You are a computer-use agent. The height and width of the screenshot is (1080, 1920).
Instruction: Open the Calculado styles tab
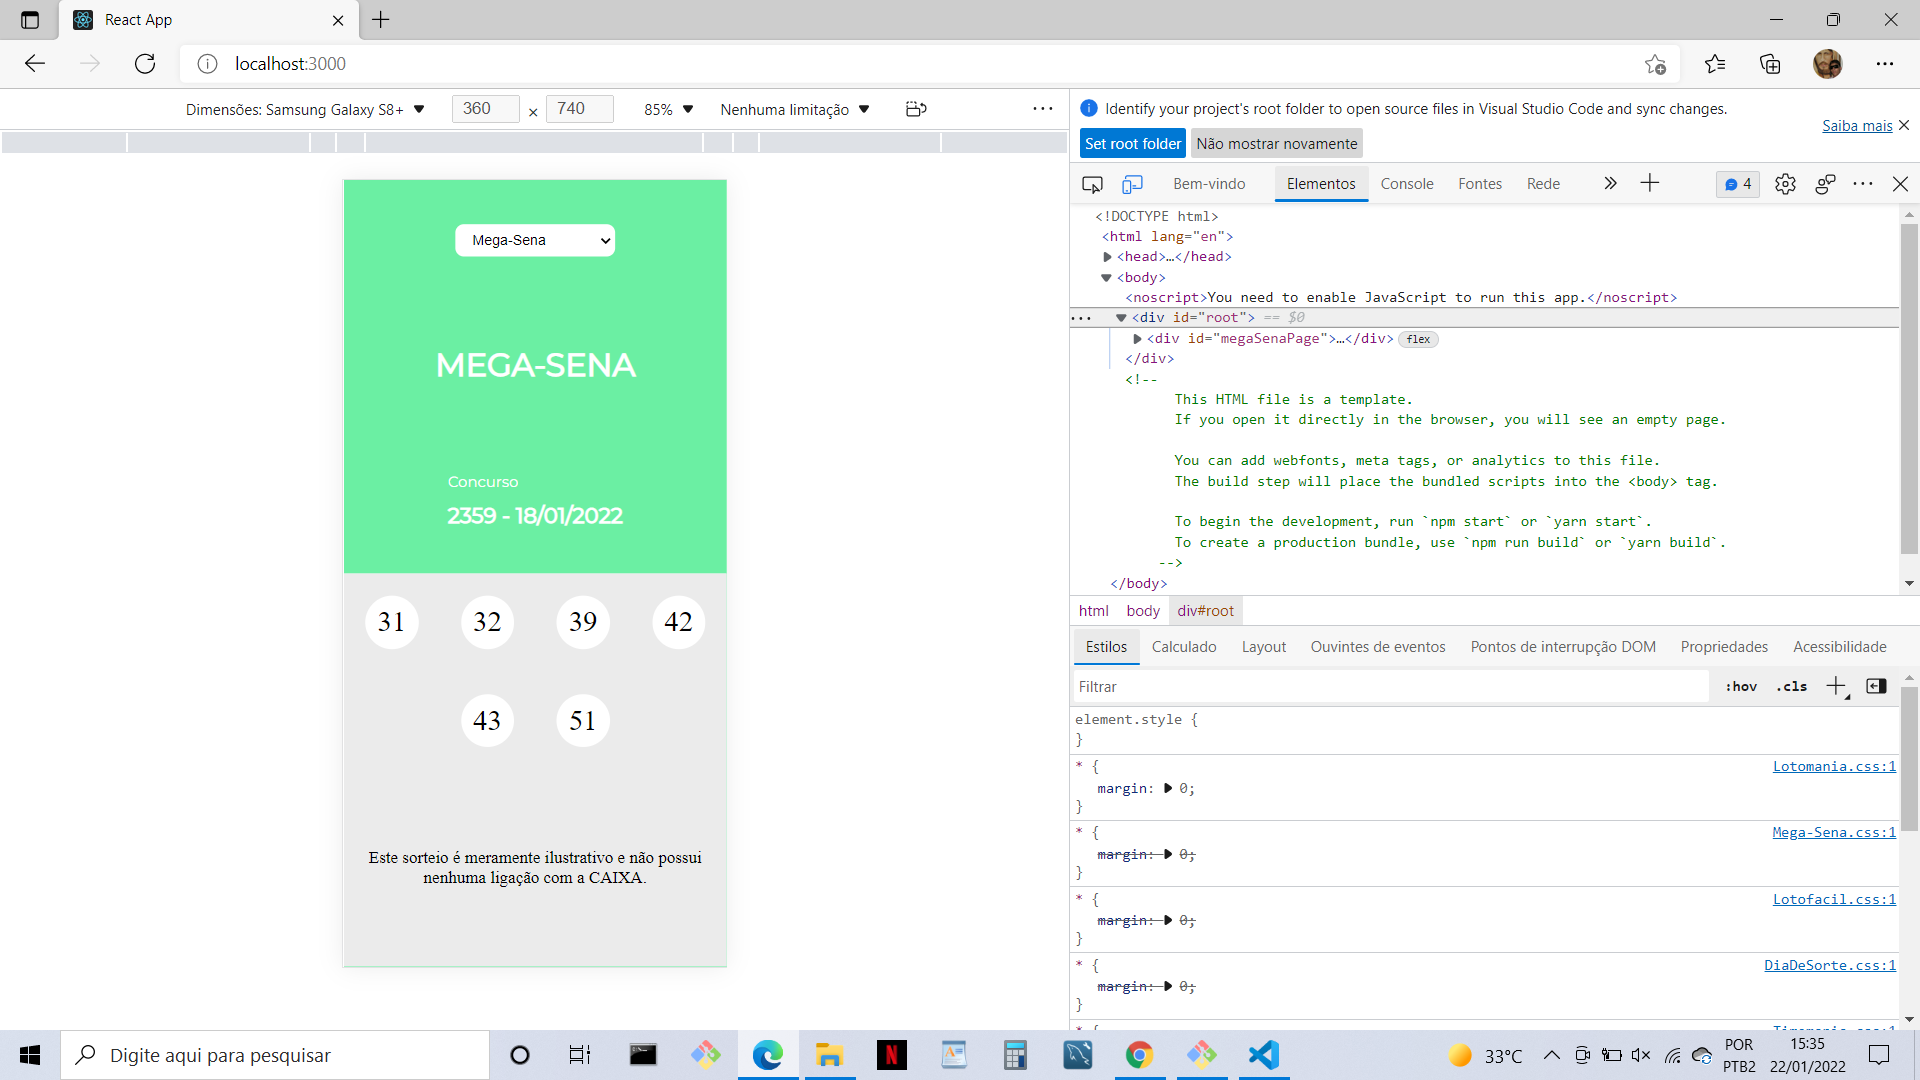pos(1184,647)
